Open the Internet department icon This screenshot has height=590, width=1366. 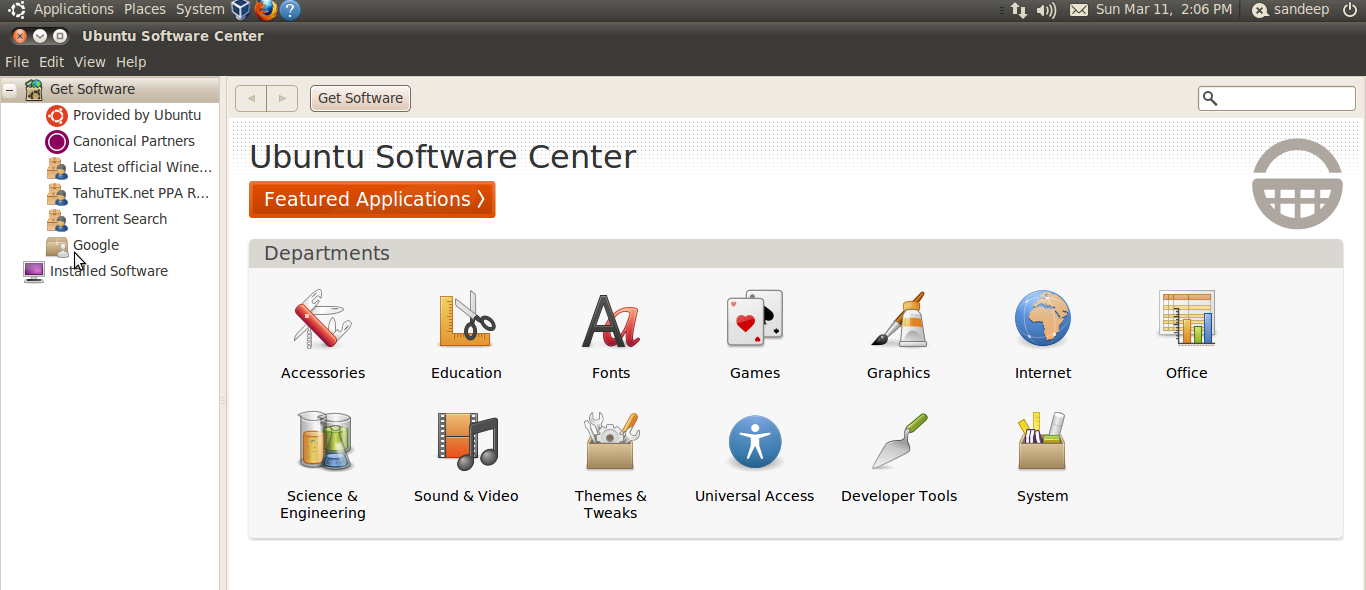point(1043,319)
